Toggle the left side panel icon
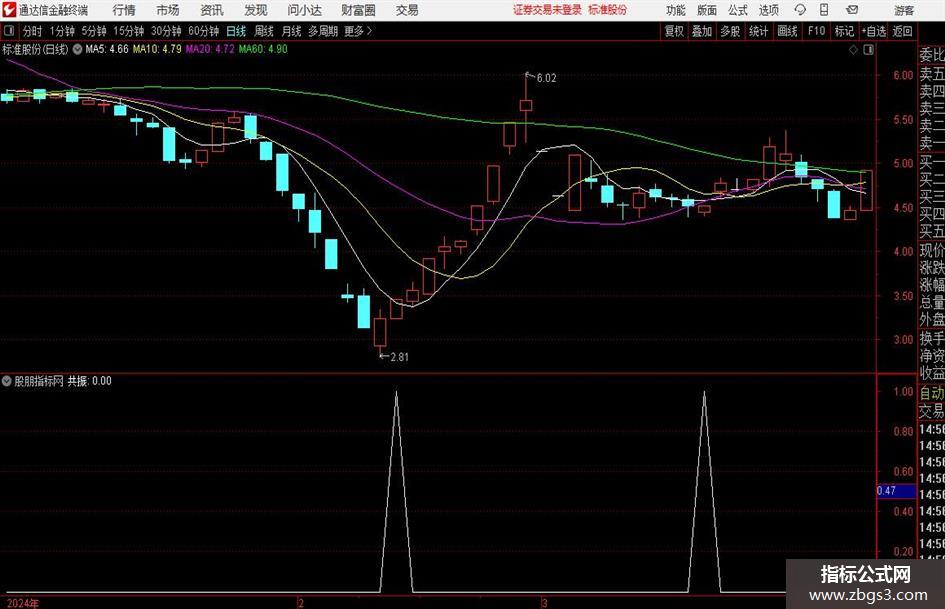 (x=9, y=31)
